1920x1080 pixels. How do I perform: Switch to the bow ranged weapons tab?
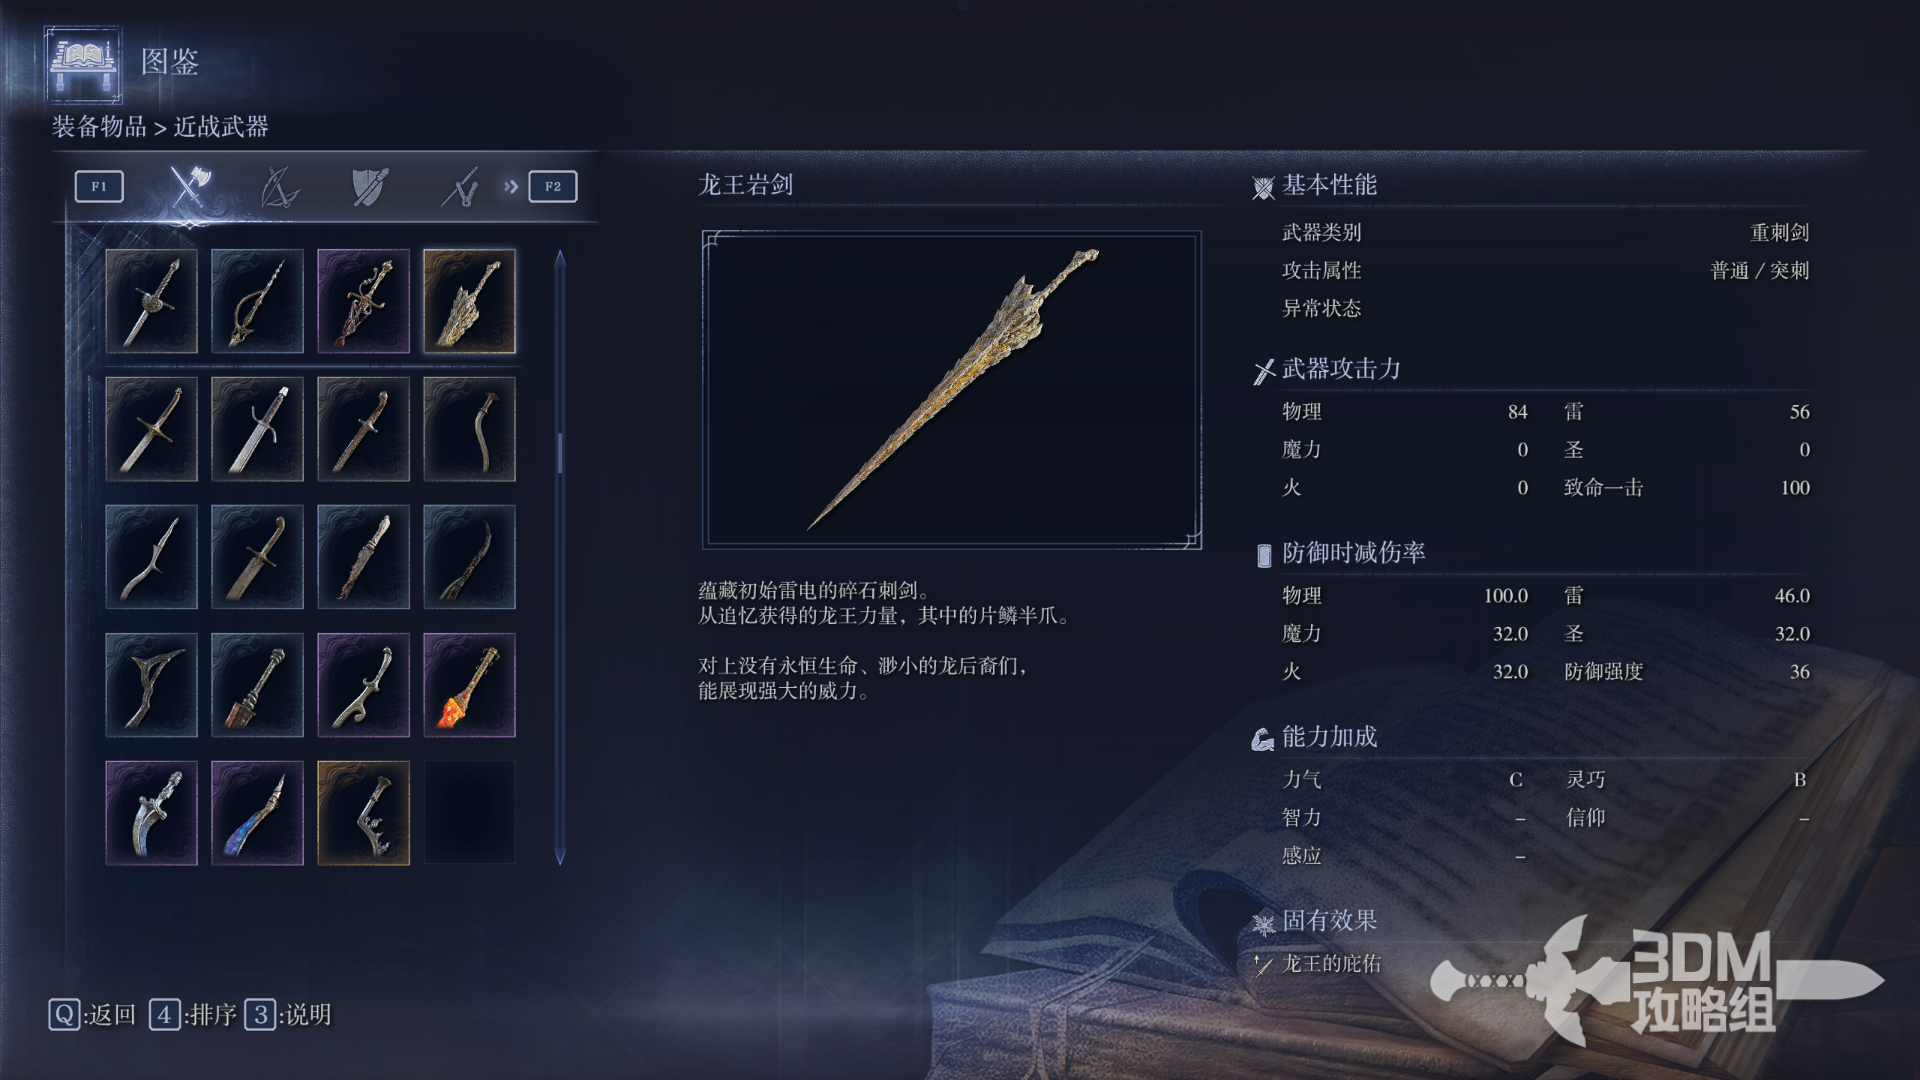pos(279,186)
